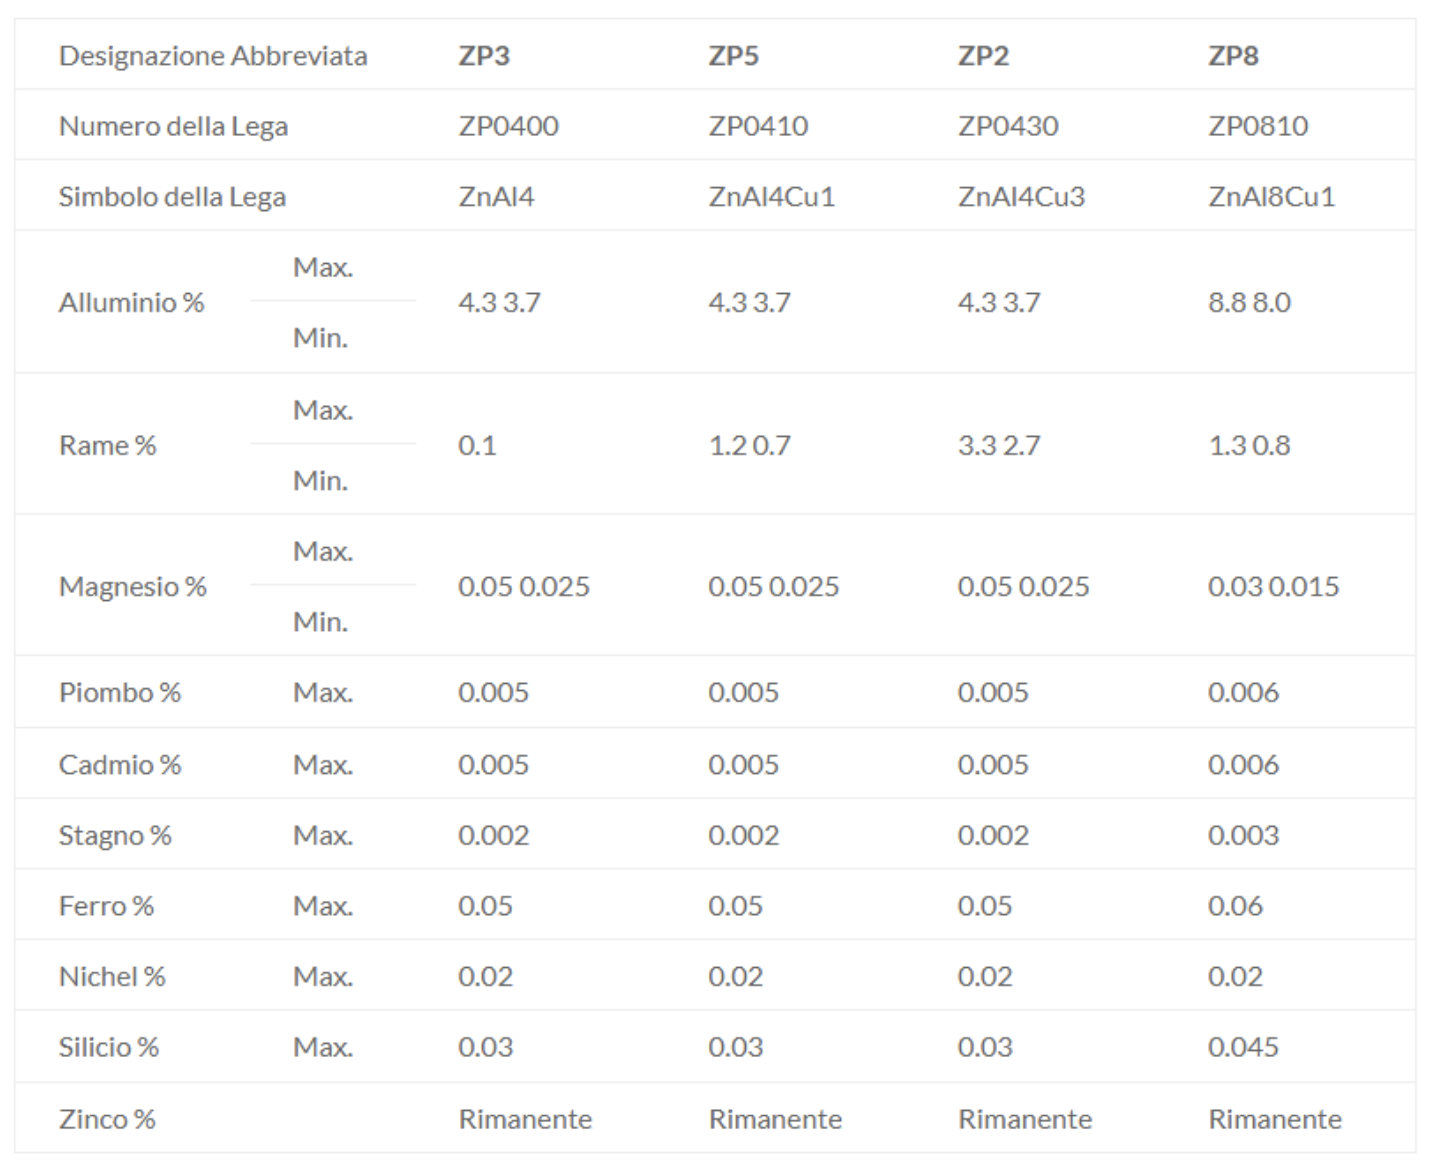
Task: Click the 'Zinco %' row label
Action: [107, 1119]
